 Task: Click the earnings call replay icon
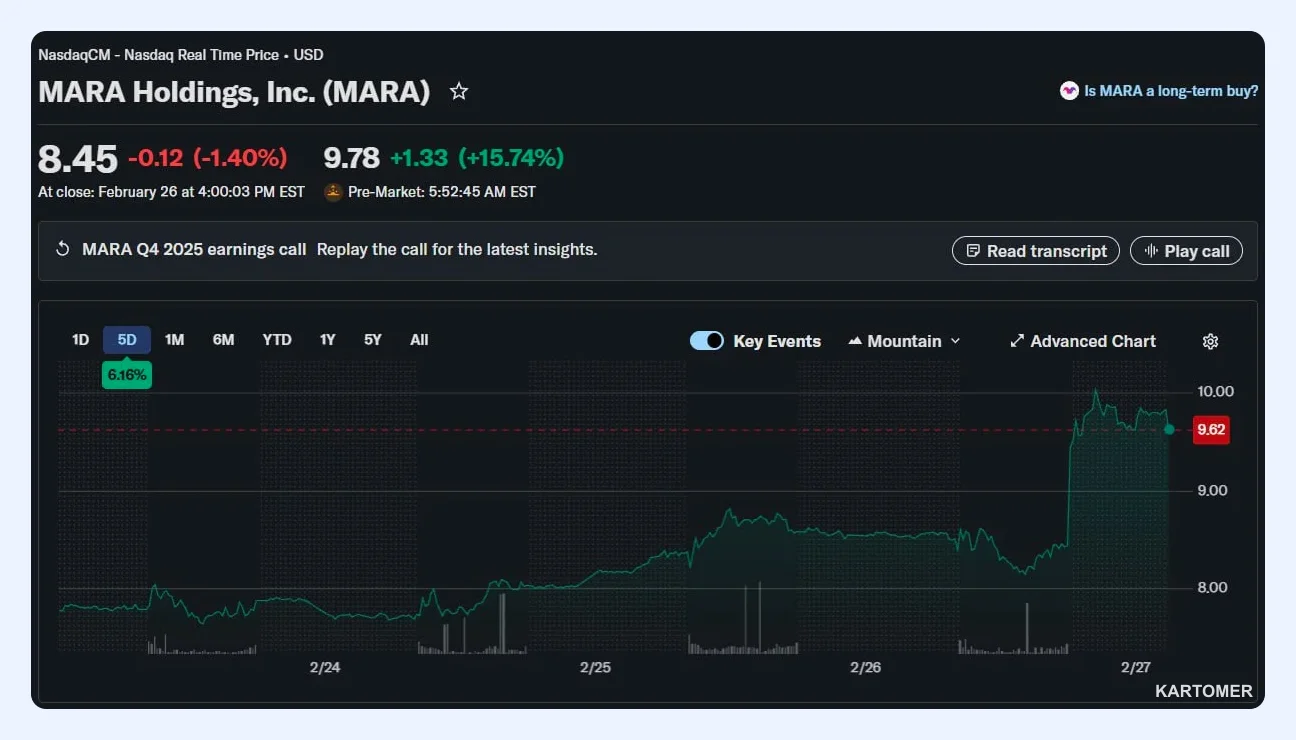pos(62,250)
